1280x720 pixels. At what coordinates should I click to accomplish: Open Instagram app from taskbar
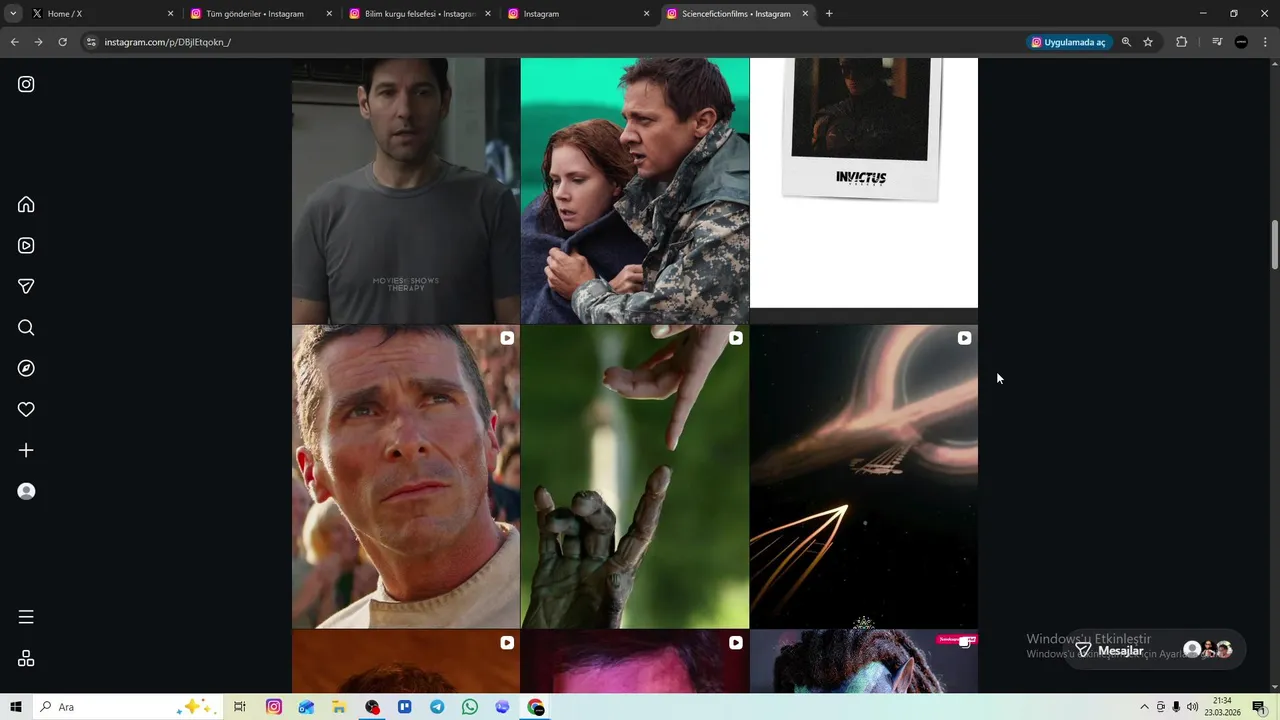[x=273, y=707]
